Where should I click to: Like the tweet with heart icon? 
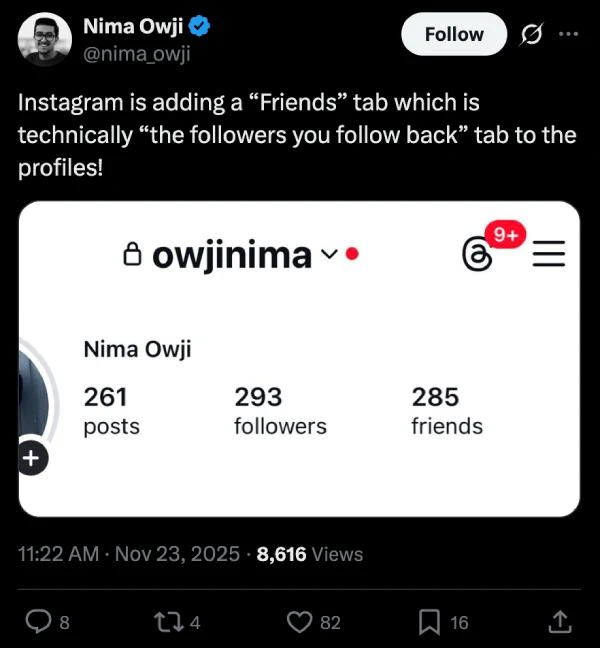coord(300,622)
